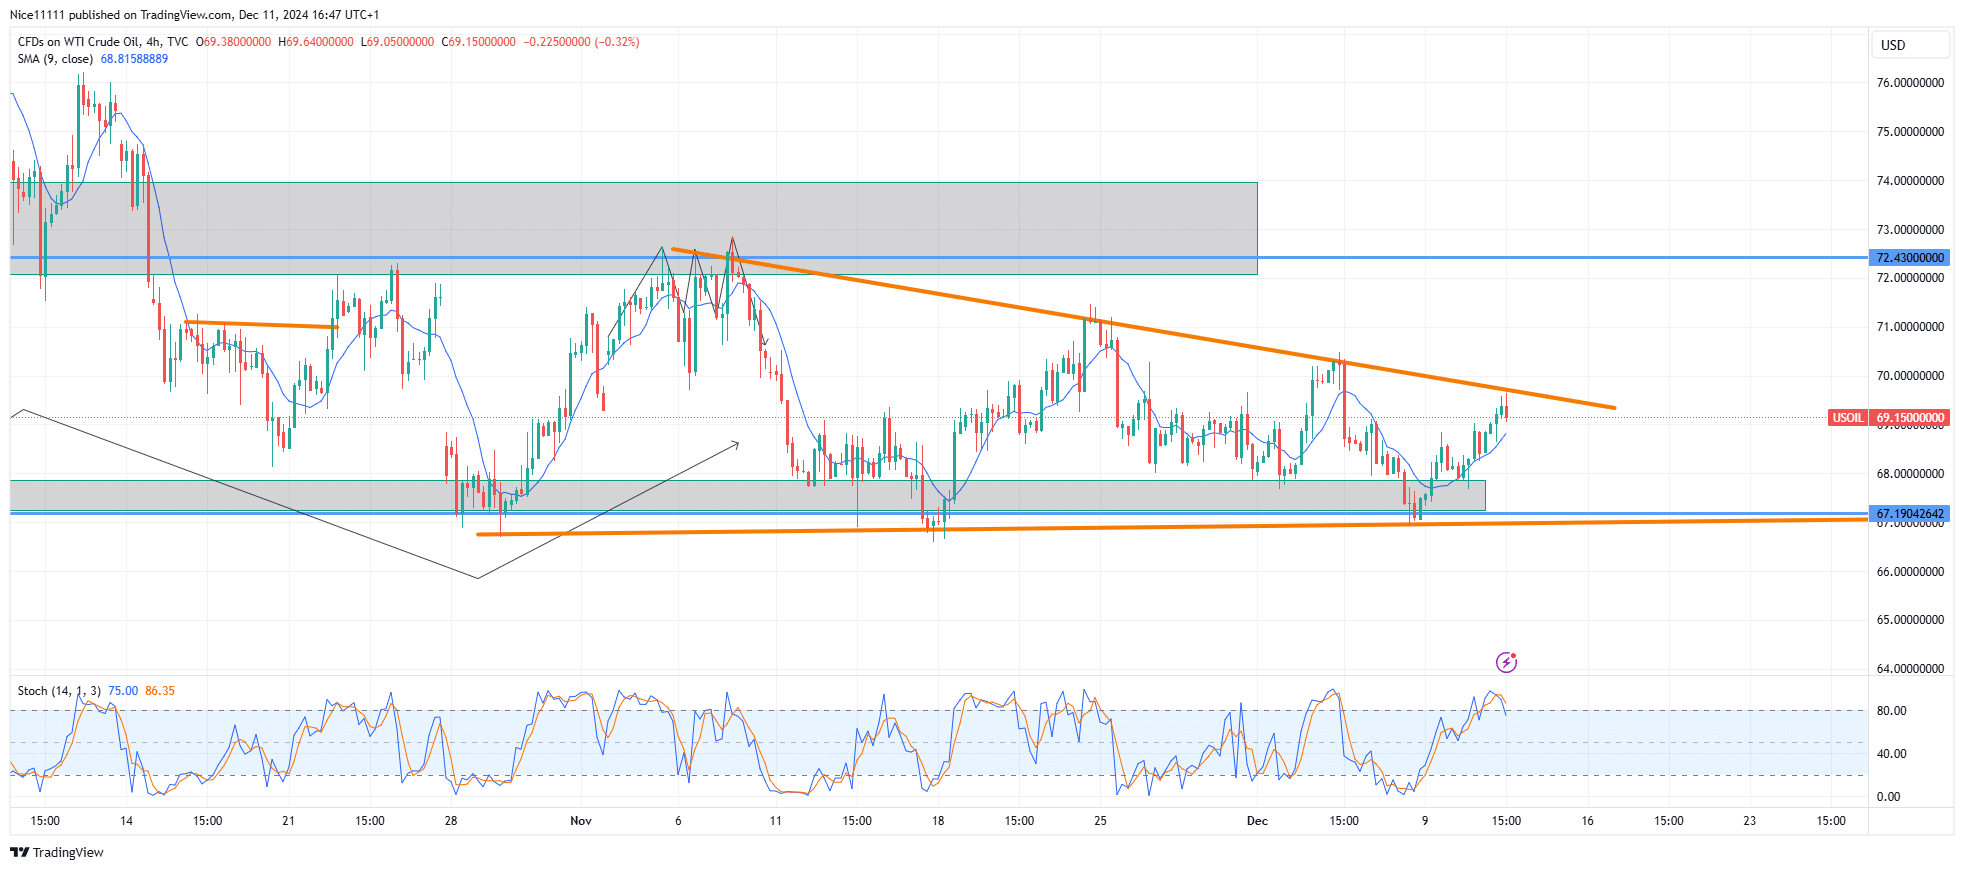Click the Stoch 0.00 scale label
Viewport: 1964px width, 870px height.
(1888, 797)
